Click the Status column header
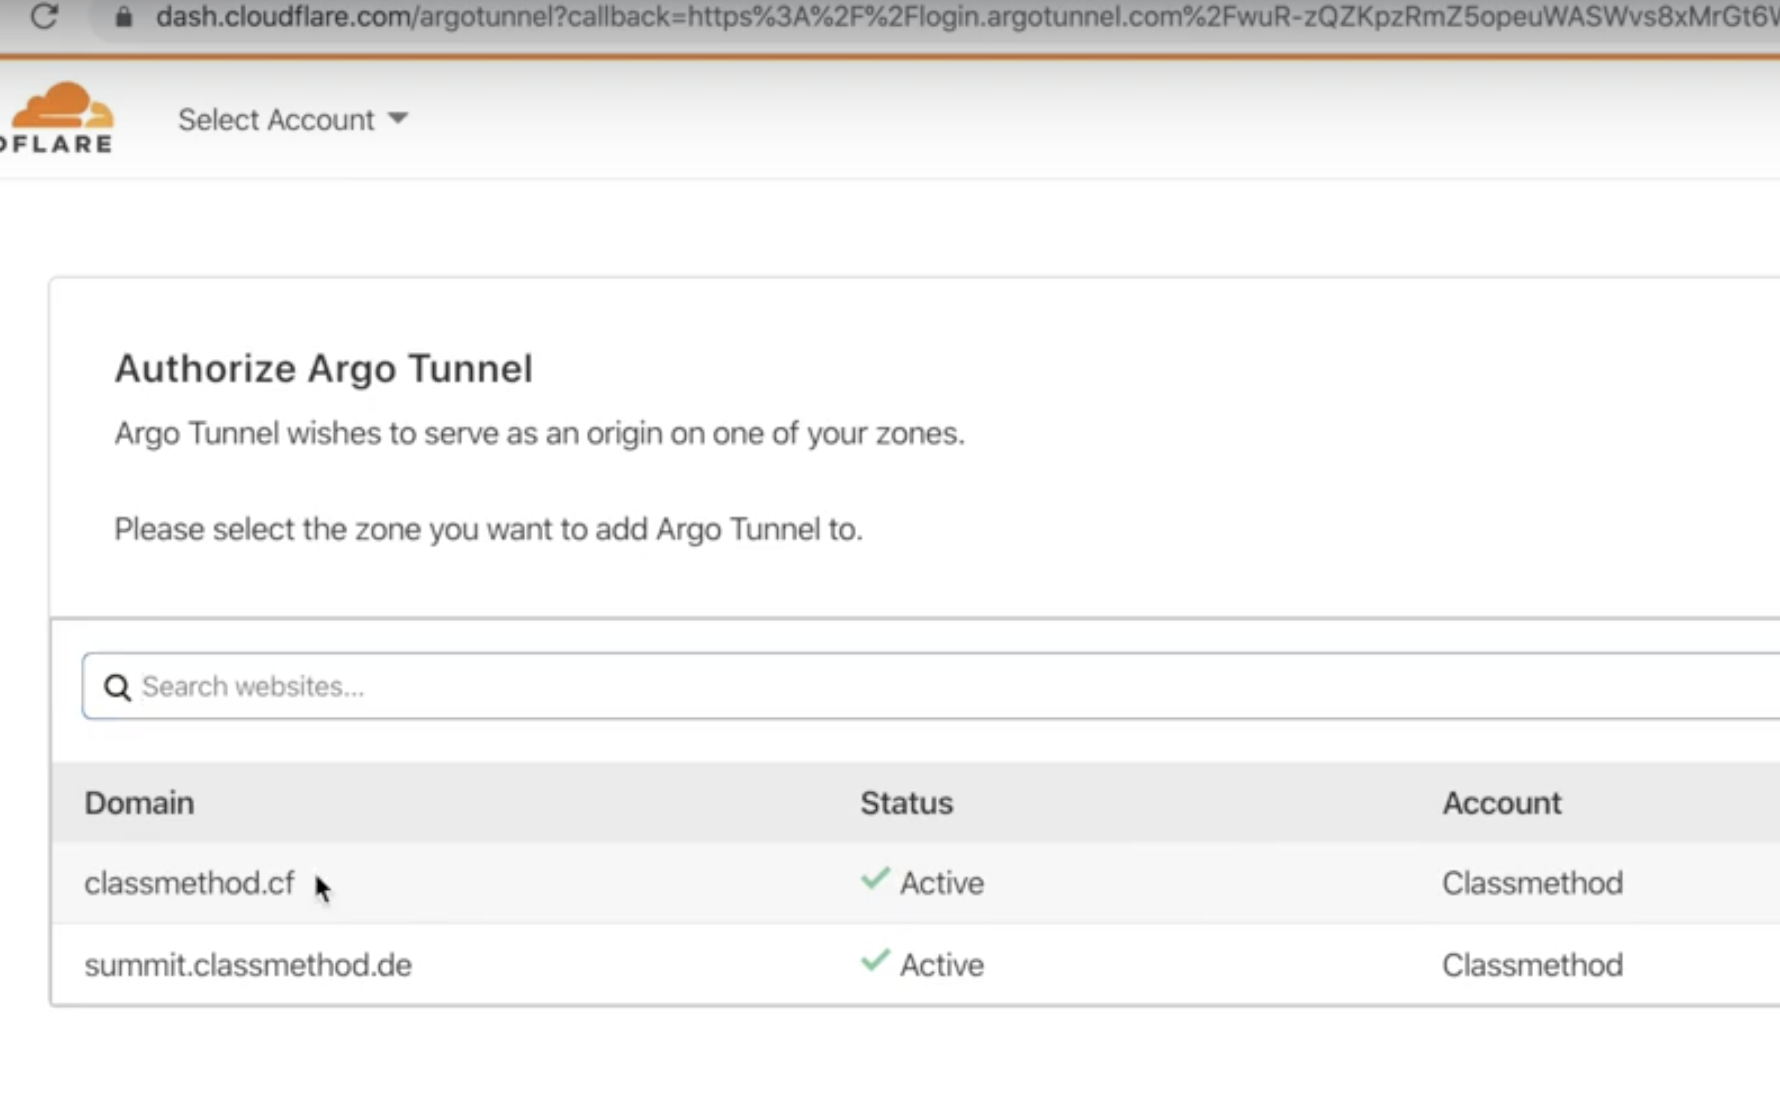 (x=906, y=802)
